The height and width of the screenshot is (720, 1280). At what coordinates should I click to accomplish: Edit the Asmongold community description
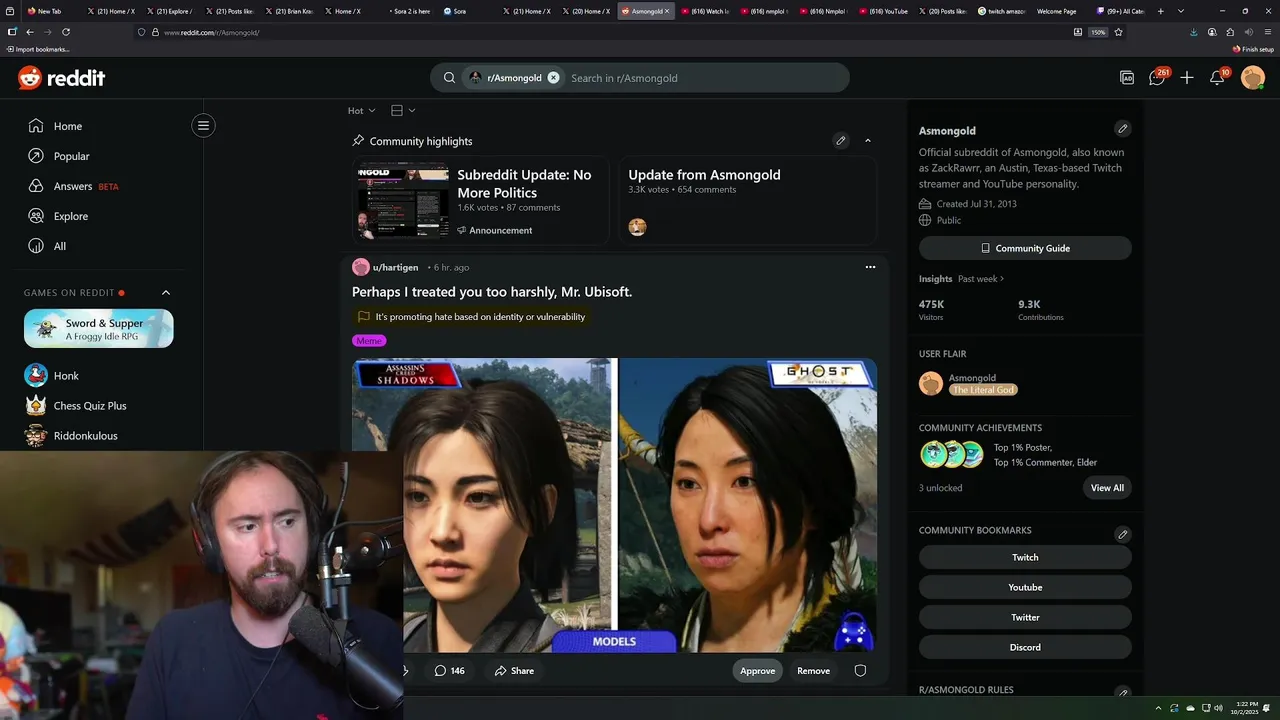point(1122,129)
